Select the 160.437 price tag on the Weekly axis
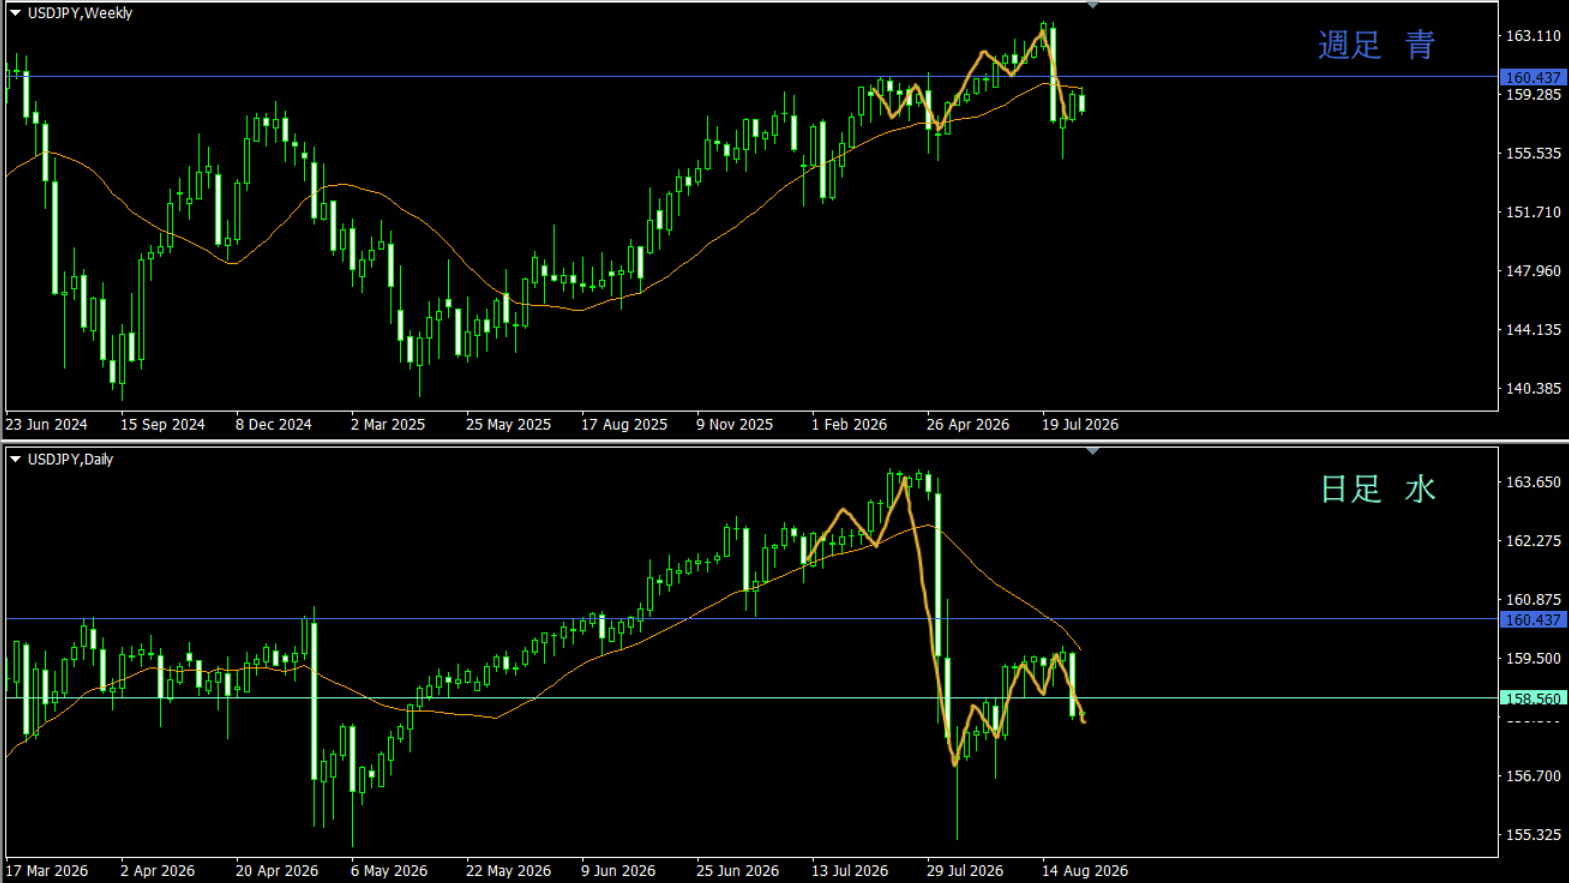This screenshot has width=1569, height=883. pos(1532,77)
